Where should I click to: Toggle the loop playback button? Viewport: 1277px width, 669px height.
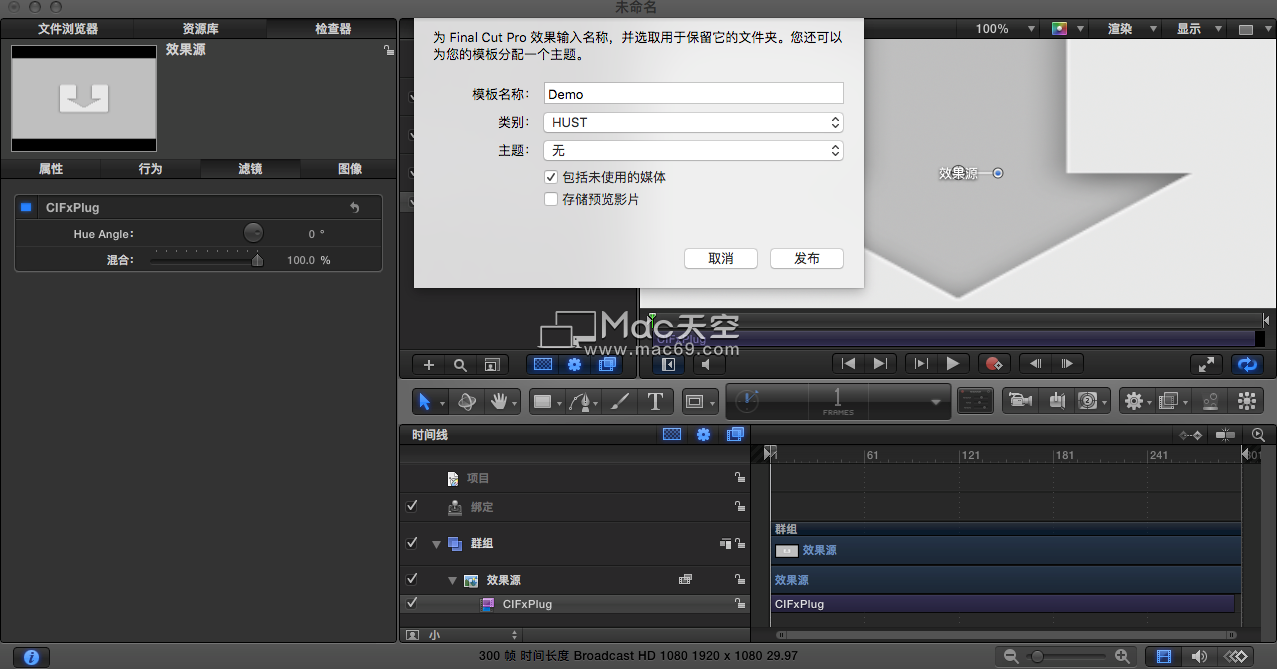[1246, 364]
